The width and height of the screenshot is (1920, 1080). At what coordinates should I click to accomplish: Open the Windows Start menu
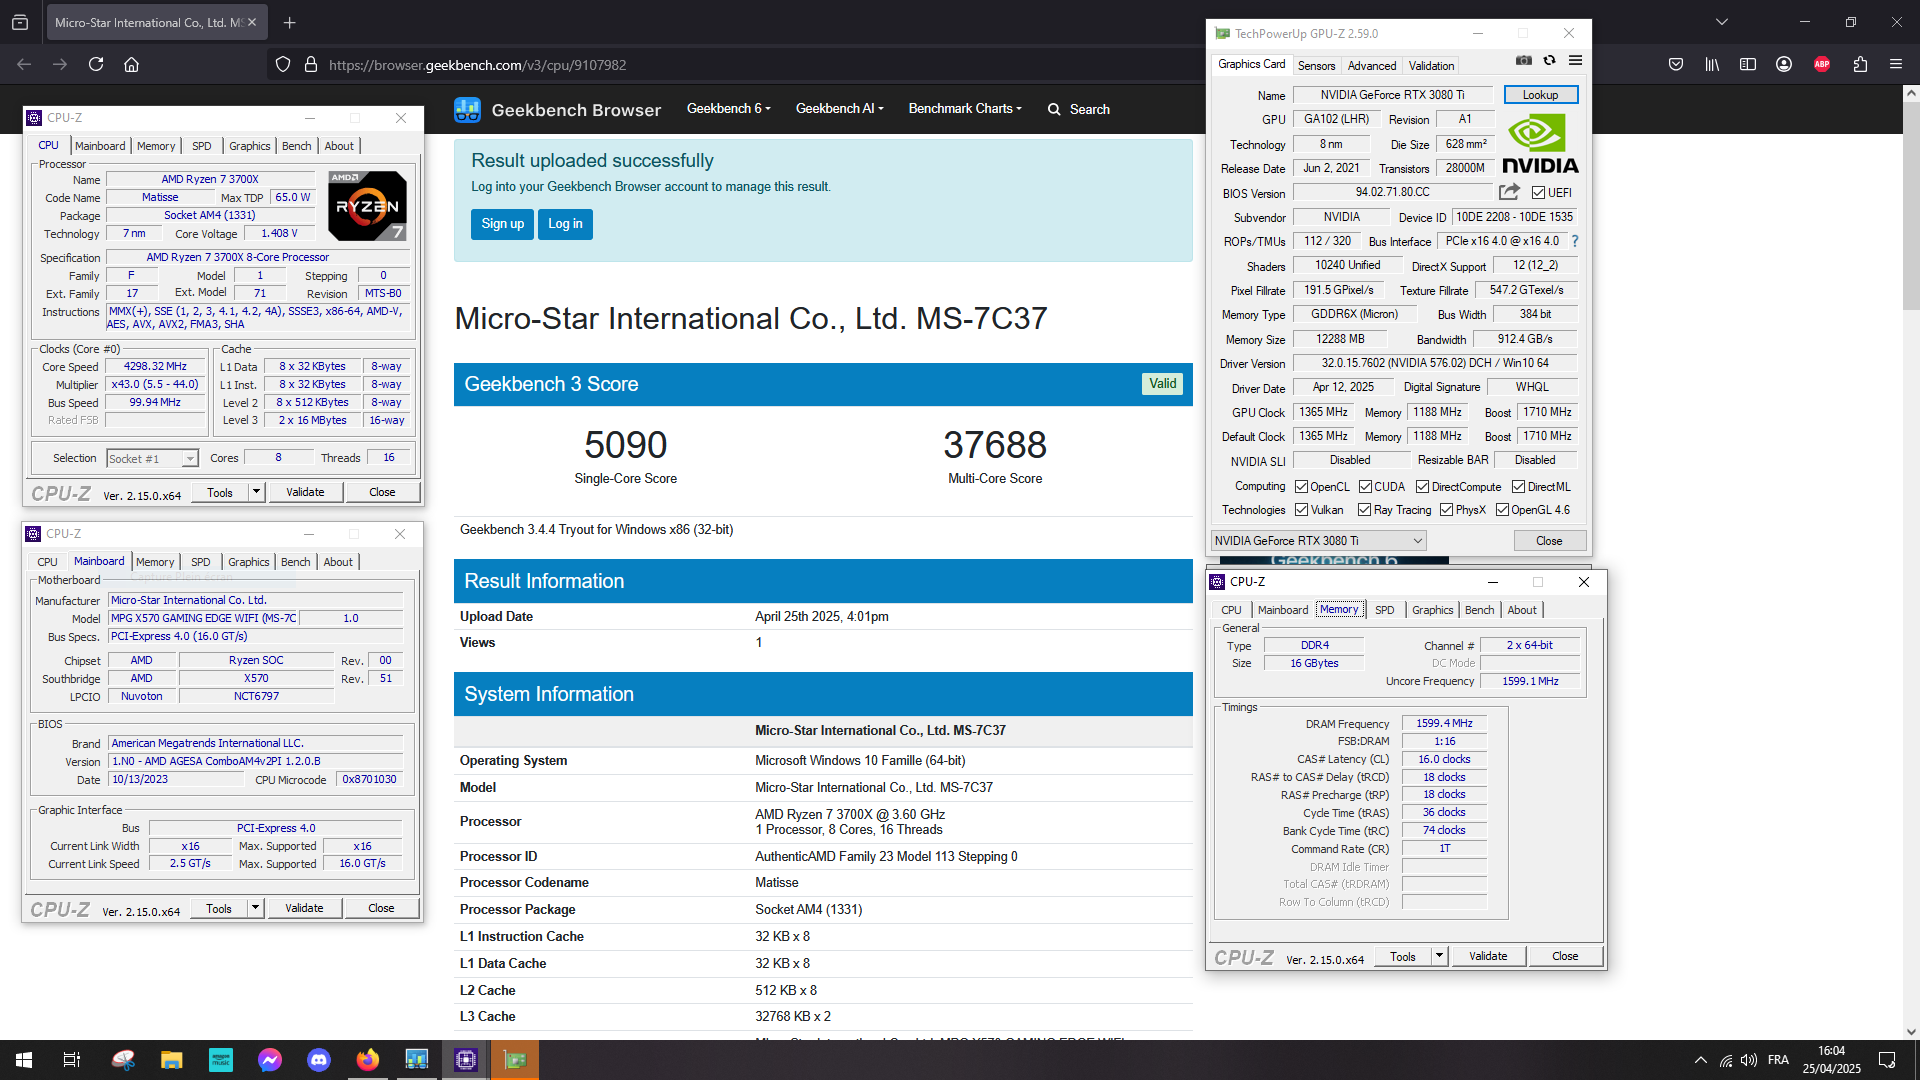click(x=24, y=1060)
